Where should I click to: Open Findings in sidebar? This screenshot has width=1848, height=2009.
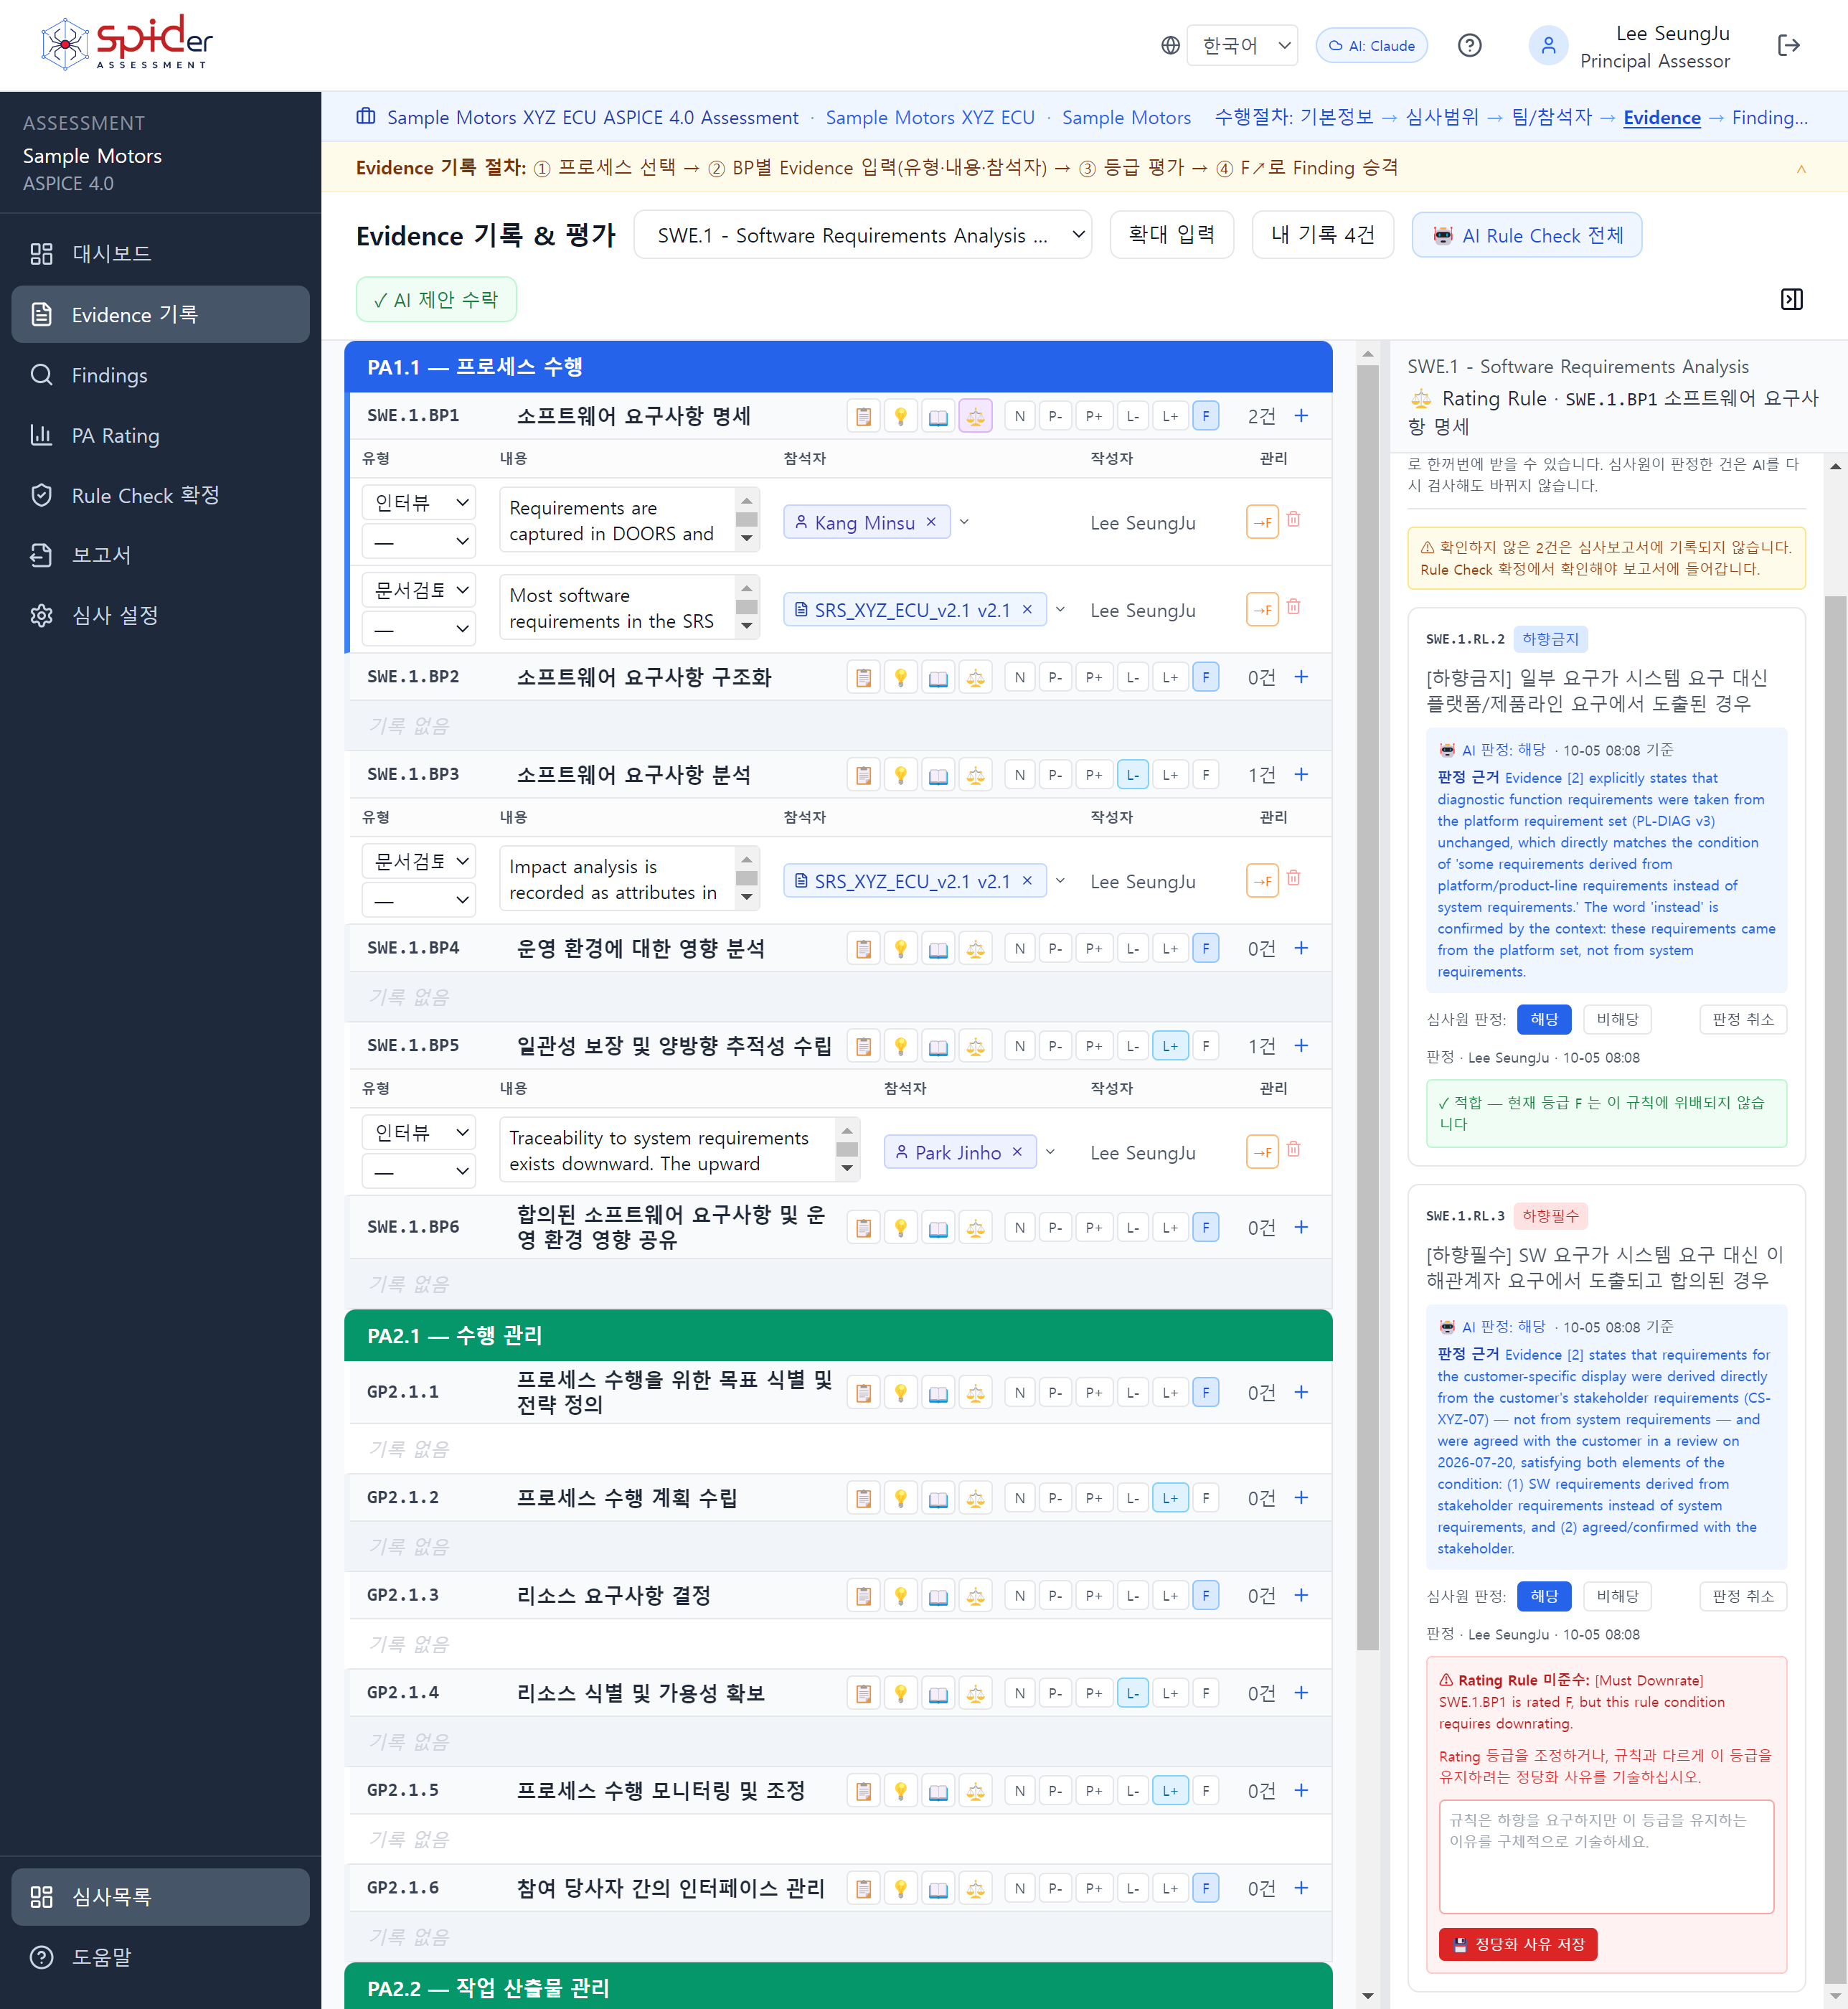point(160,375)
